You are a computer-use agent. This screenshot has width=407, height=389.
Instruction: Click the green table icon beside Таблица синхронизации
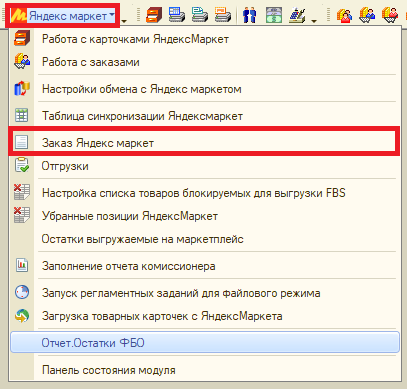22,115
